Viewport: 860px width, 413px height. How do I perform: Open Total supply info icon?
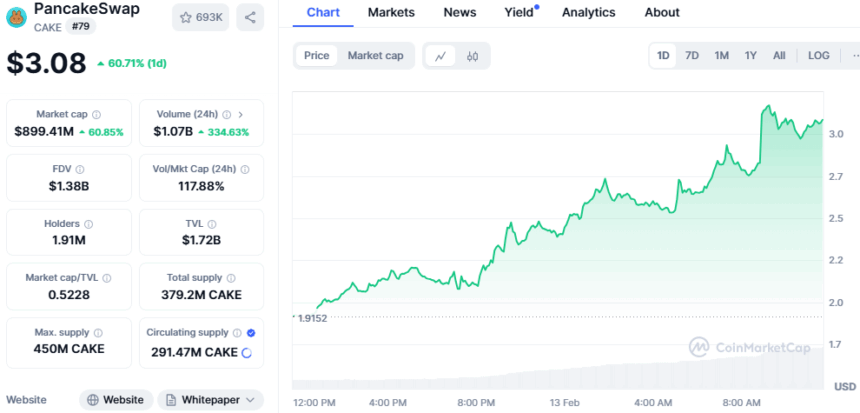pyautogui.click(x=231, y=278)
